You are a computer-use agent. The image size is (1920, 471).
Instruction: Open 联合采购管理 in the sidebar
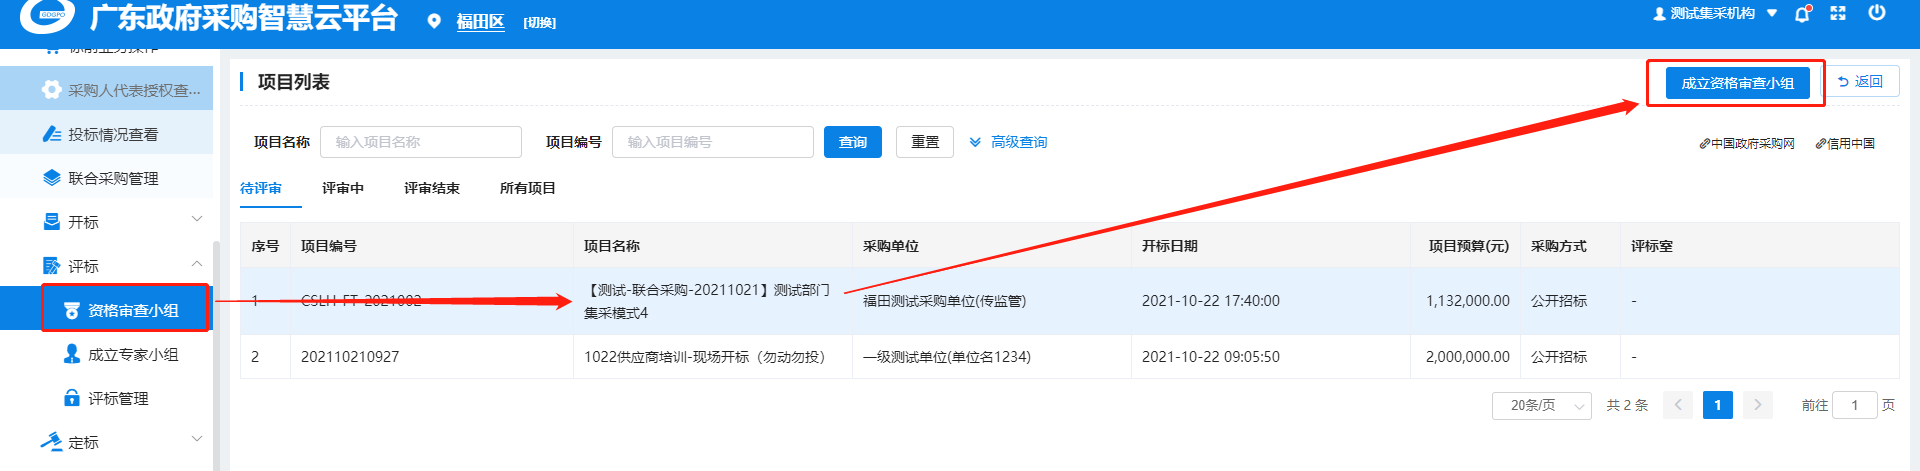(112, 178)
